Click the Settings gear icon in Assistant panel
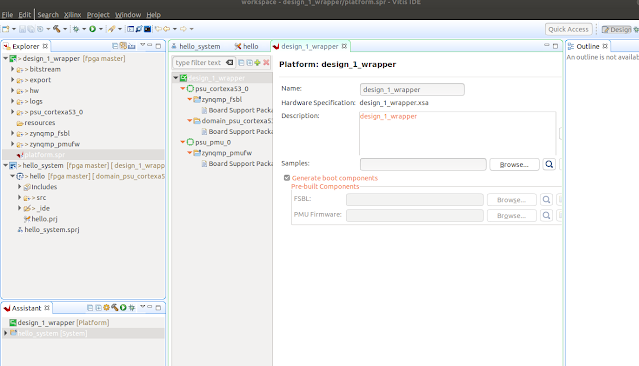Image resolution: width=639 pixels, height=366 pixels. coord(106,308)
